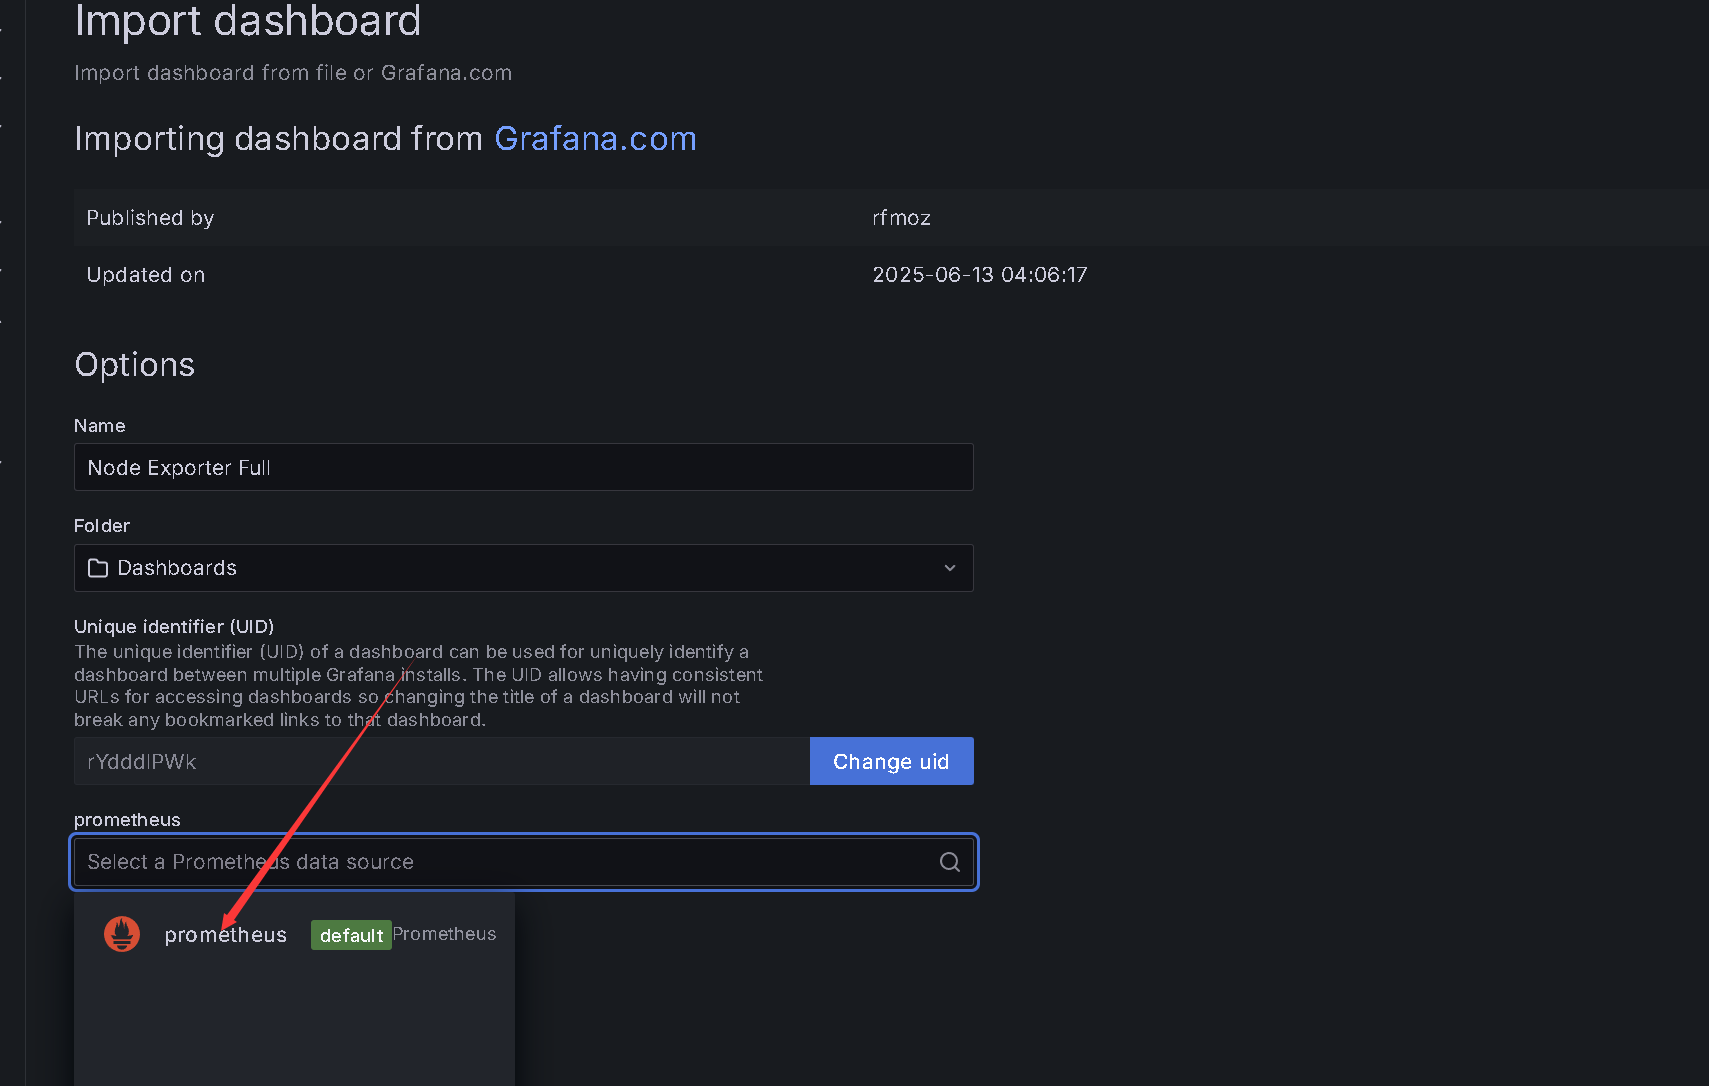Focus the UID field rYdddlPWk

[441, 761]
